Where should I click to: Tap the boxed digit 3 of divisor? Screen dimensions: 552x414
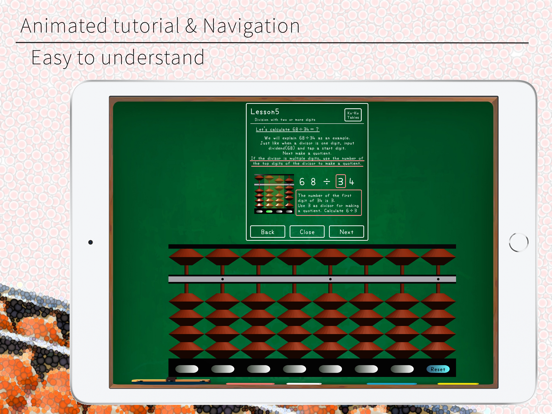click(x=340, y=181)
